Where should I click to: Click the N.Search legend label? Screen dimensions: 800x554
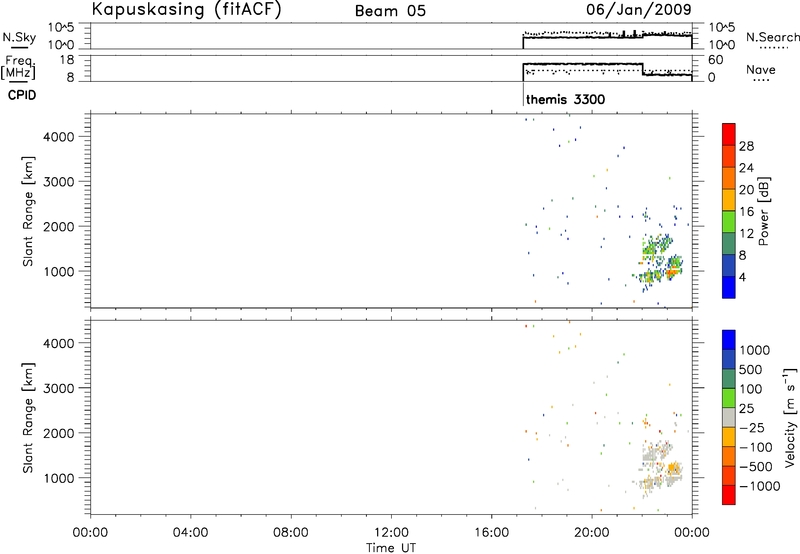(x=772, y=37)
